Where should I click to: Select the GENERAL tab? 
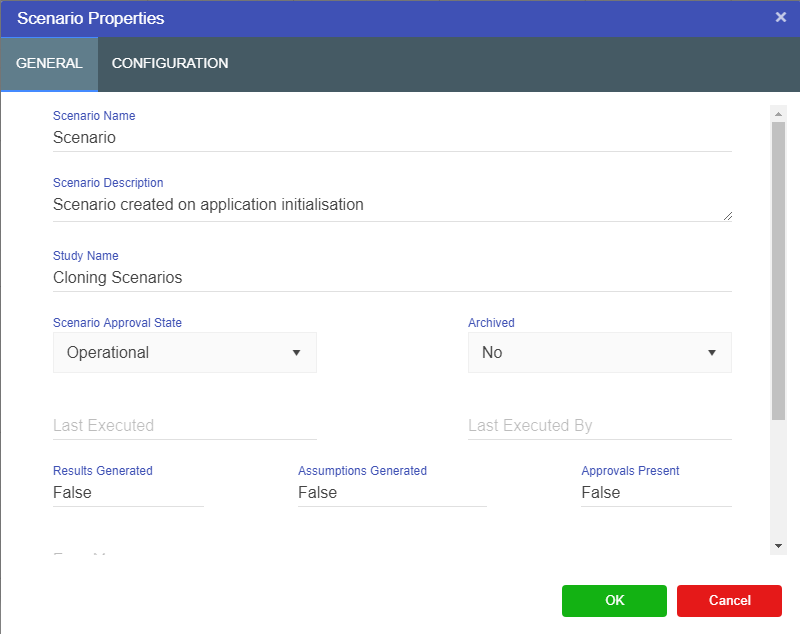tap(49, 63)
